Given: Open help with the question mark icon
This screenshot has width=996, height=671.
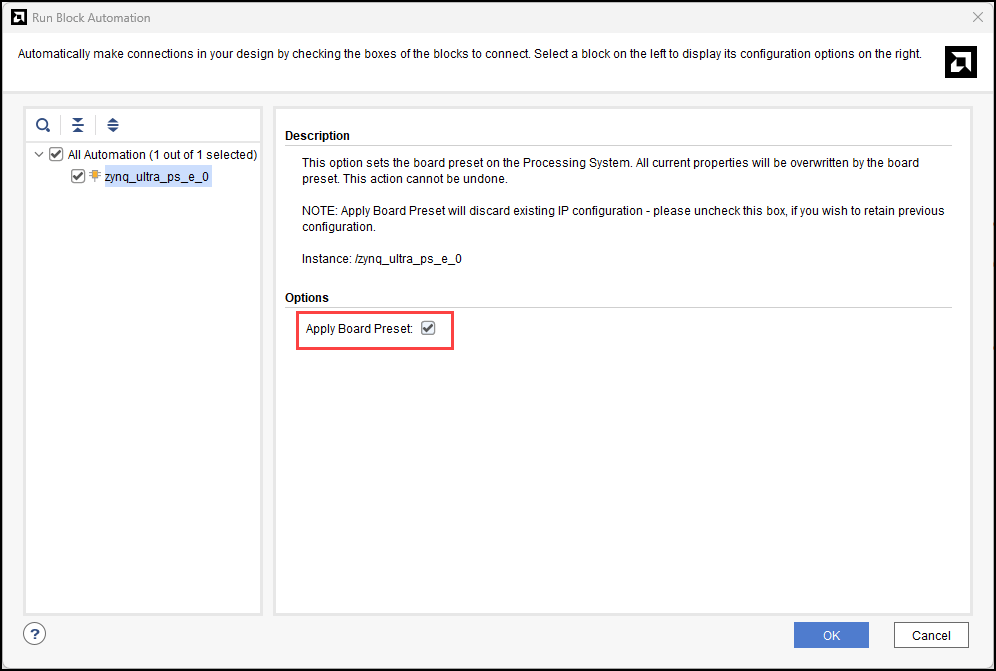Looking at the screenshot, I should coord(35,633).
